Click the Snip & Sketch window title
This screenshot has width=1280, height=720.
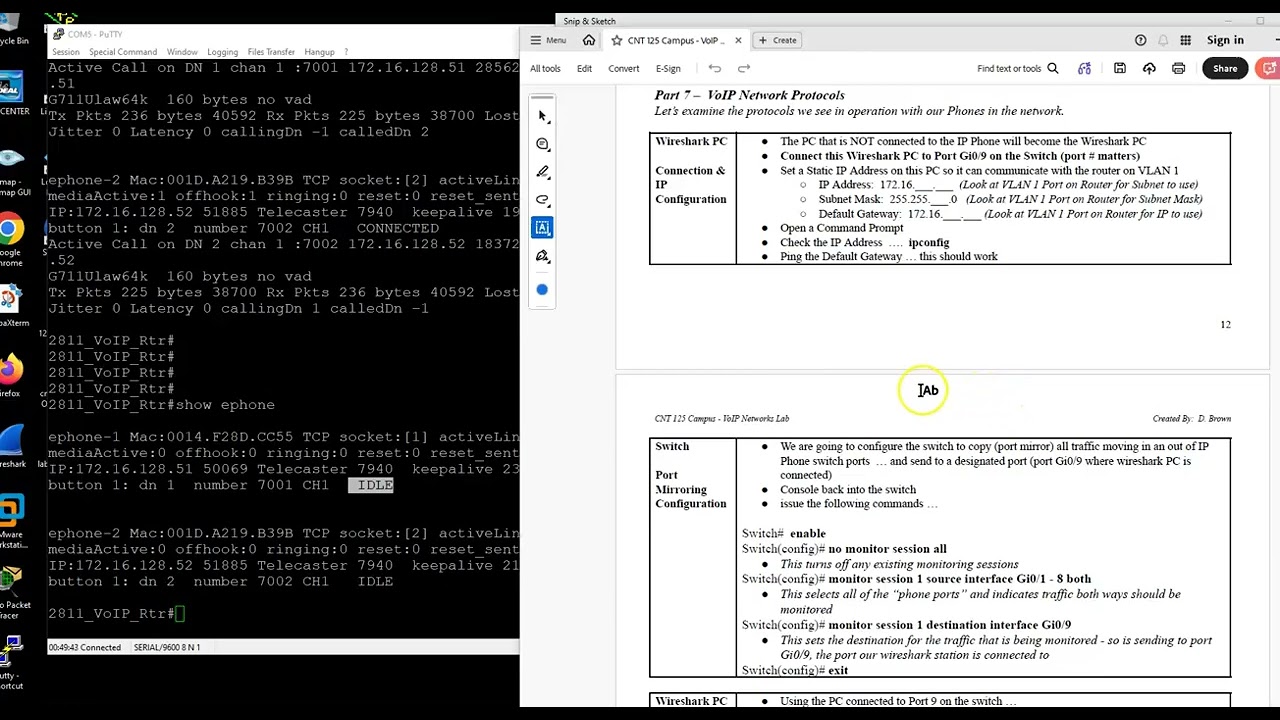coord(589,21)
